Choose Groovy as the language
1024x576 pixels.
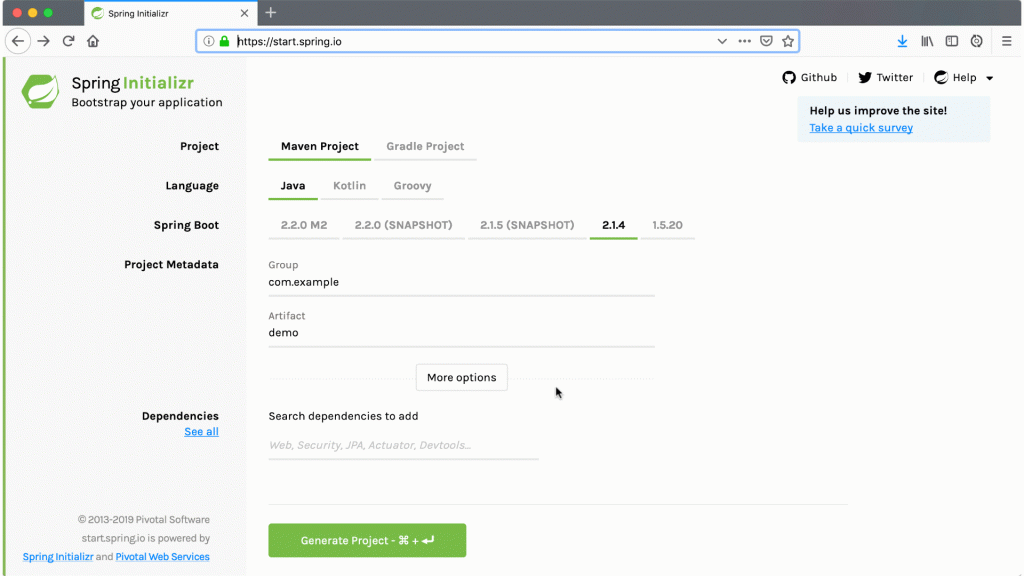(x=412, y=186)
